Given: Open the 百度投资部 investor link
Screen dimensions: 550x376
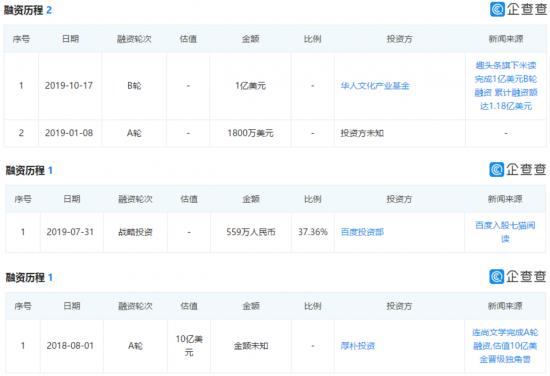Looking at the screenshot, I should 362,232.
